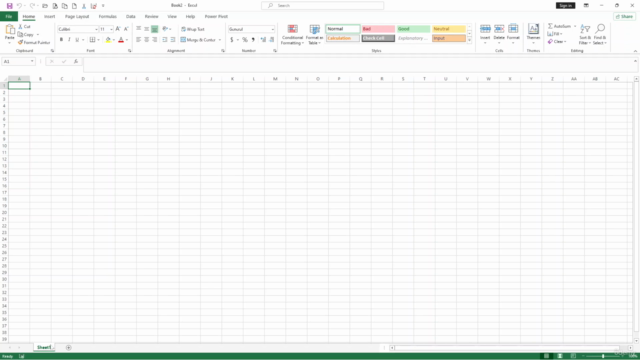Apply borders to the cells
This screenshot has width=640, height=360.
pyautogui.click(x=93, y=40)
